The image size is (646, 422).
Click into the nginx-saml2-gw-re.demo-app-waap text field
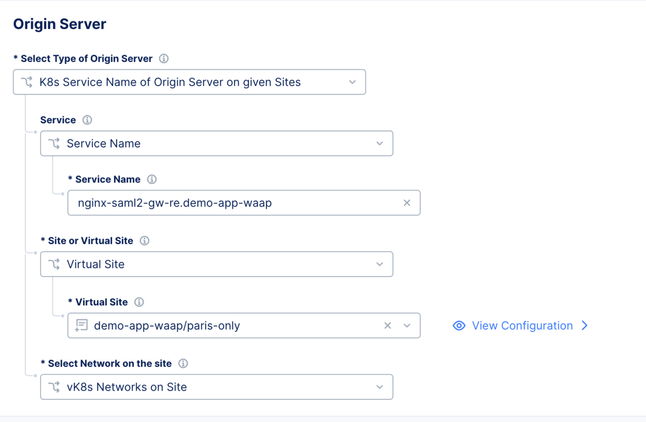pos(230,203)
